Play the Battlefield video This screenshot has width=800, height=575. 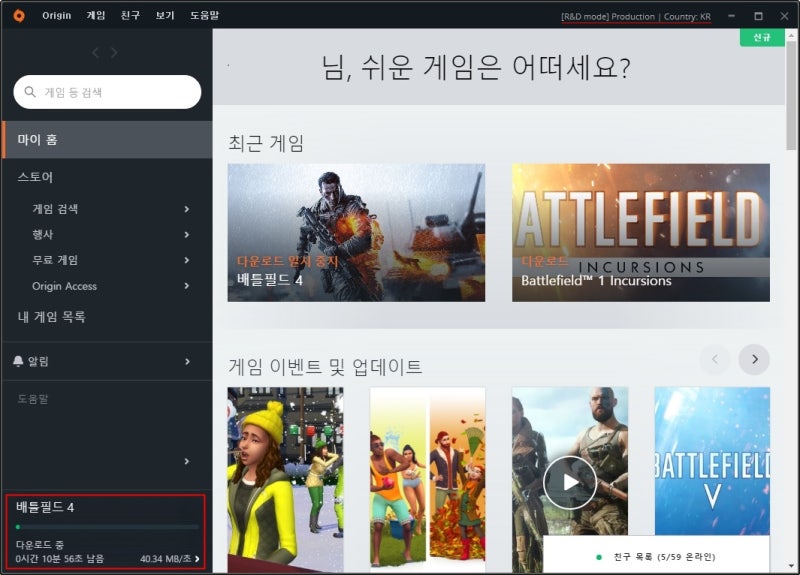point(570,482)
